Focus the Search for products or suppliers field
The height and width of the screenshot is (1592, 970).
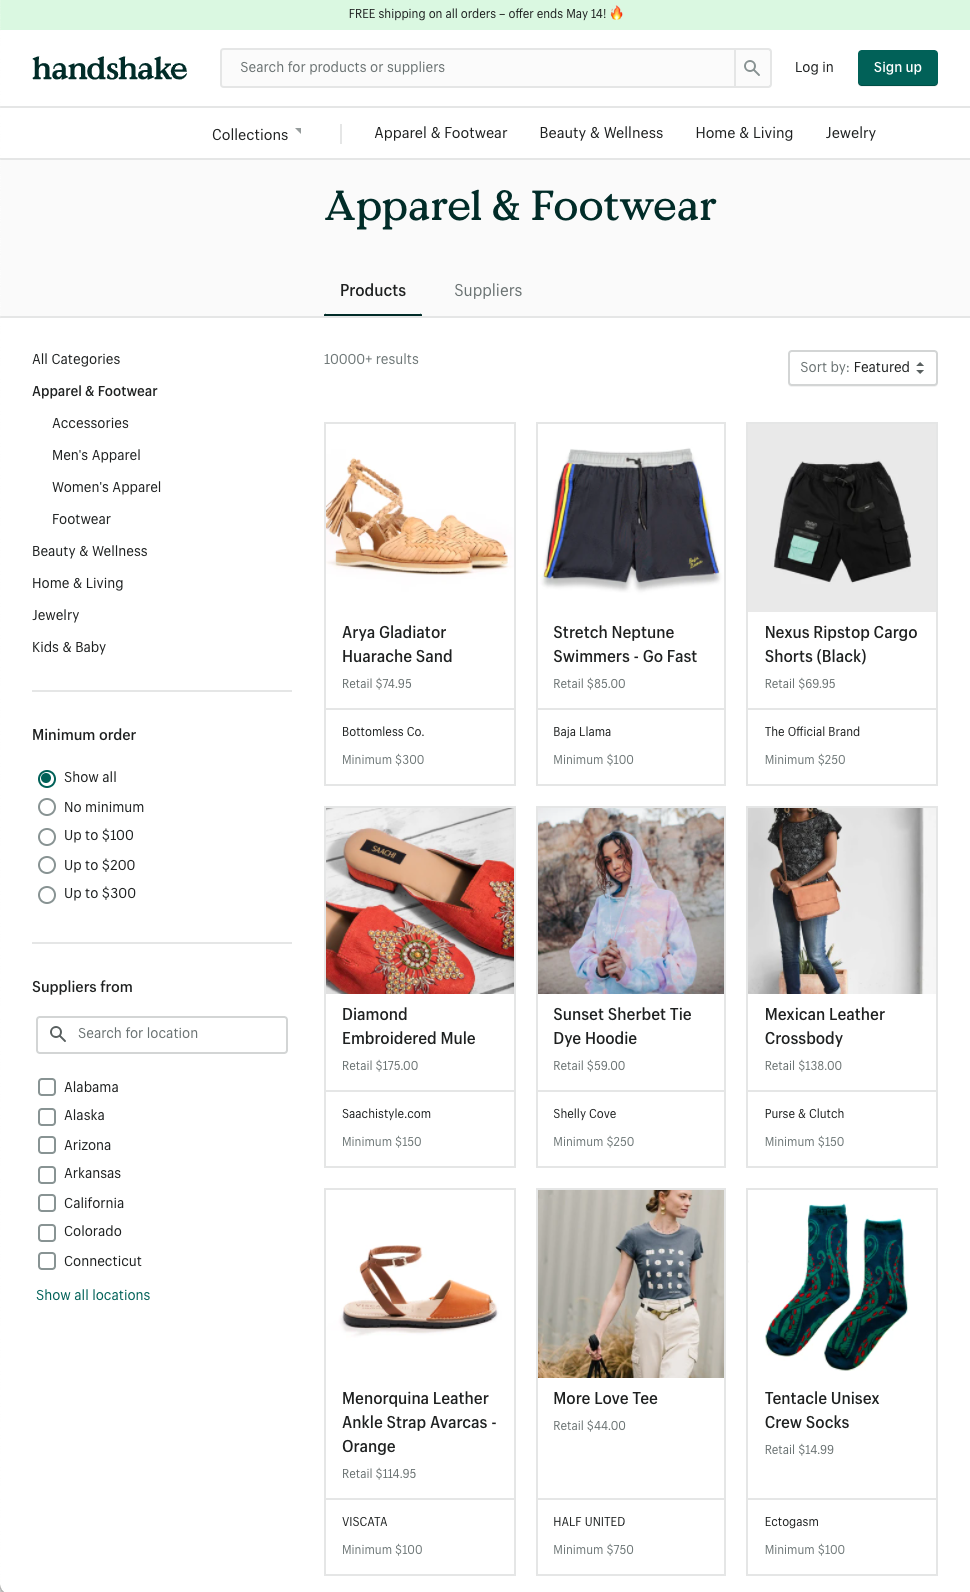pyautogui.click(x=478, y=68)
